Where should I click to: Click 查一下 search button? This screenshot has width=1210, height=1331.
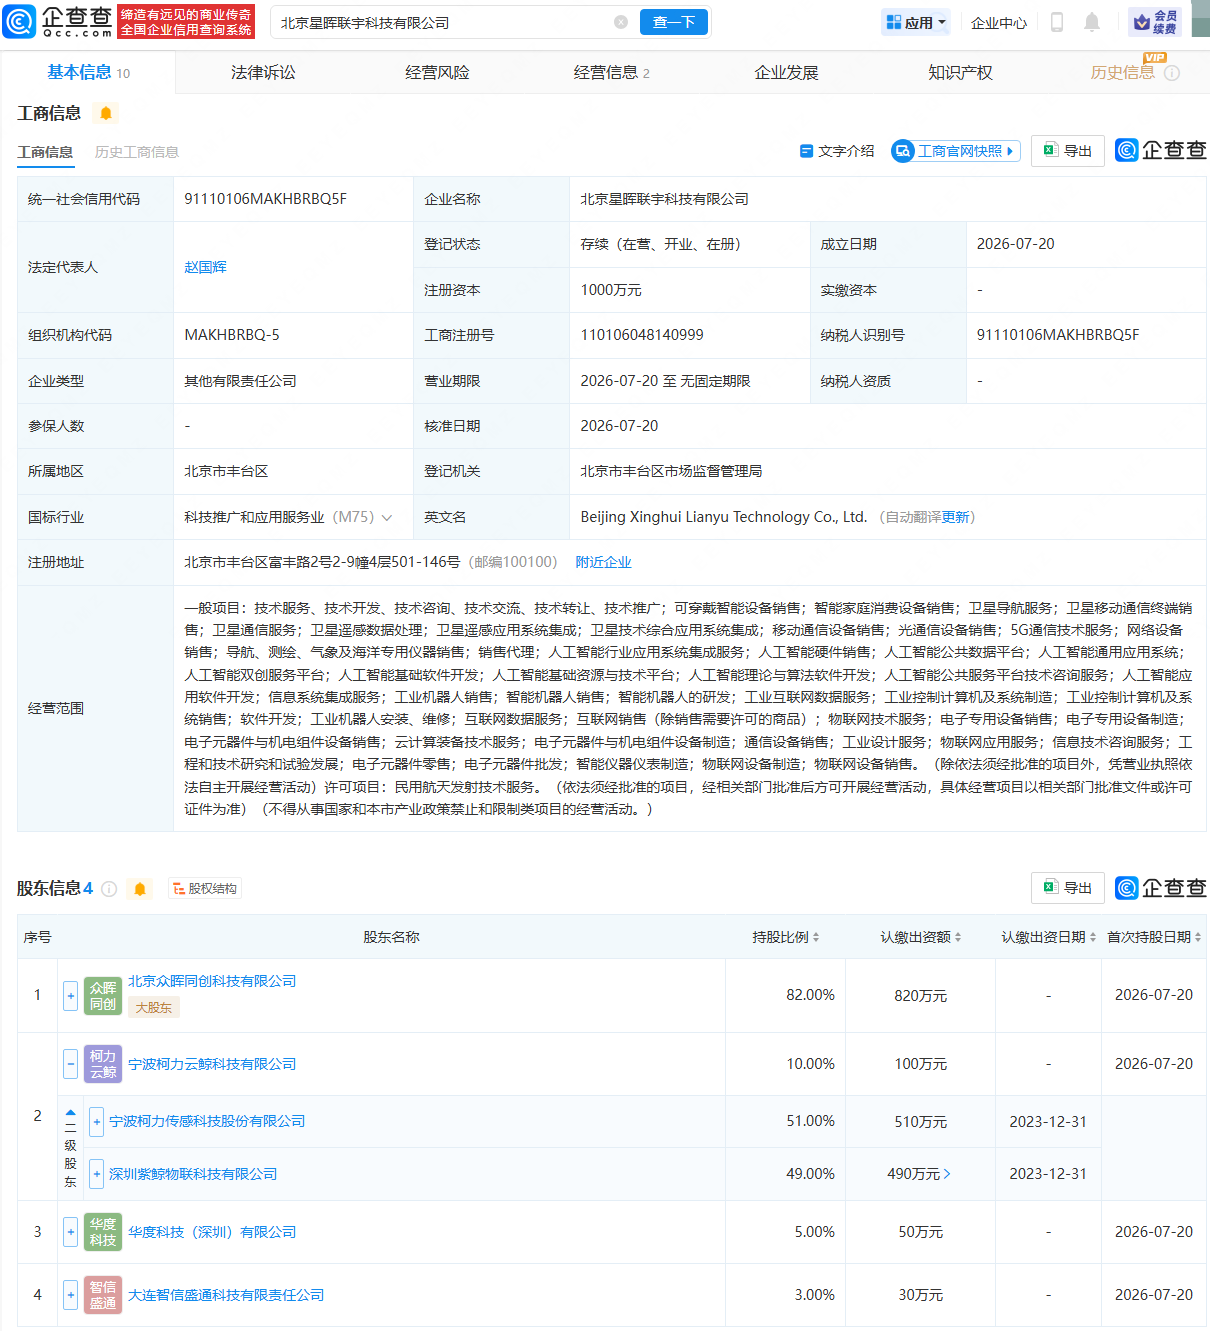coord(674,22)
